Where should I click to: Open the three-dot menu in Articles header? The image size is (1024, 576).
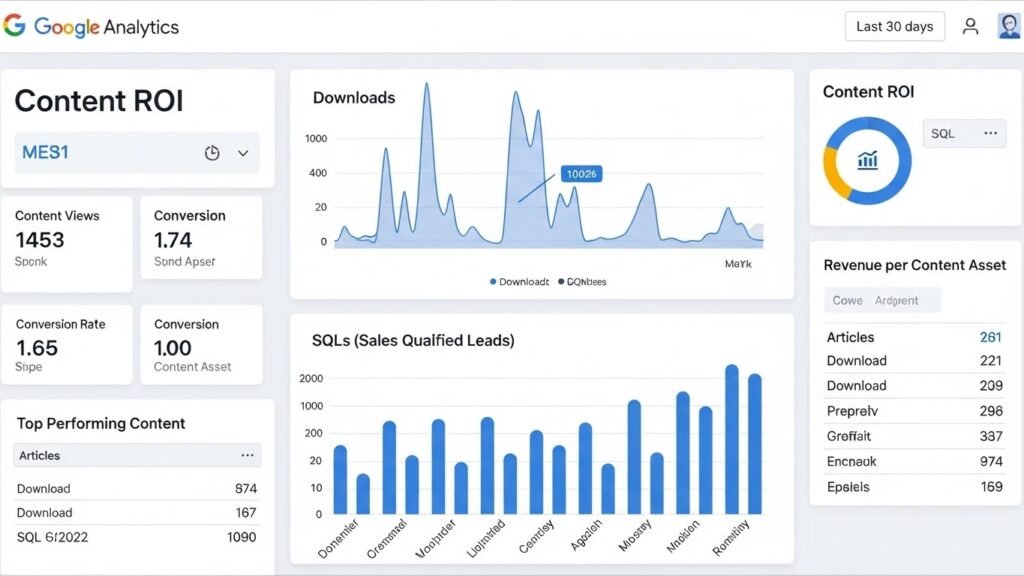coord(247,455)
